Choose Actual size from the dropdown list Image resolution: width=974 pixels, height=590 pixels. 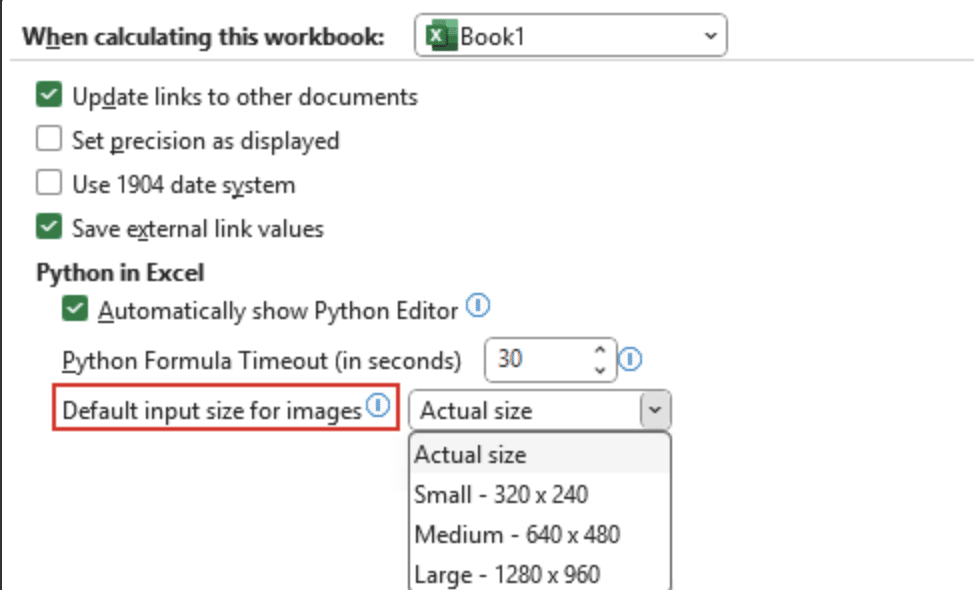pyautogui.click(x=470, y=454)
